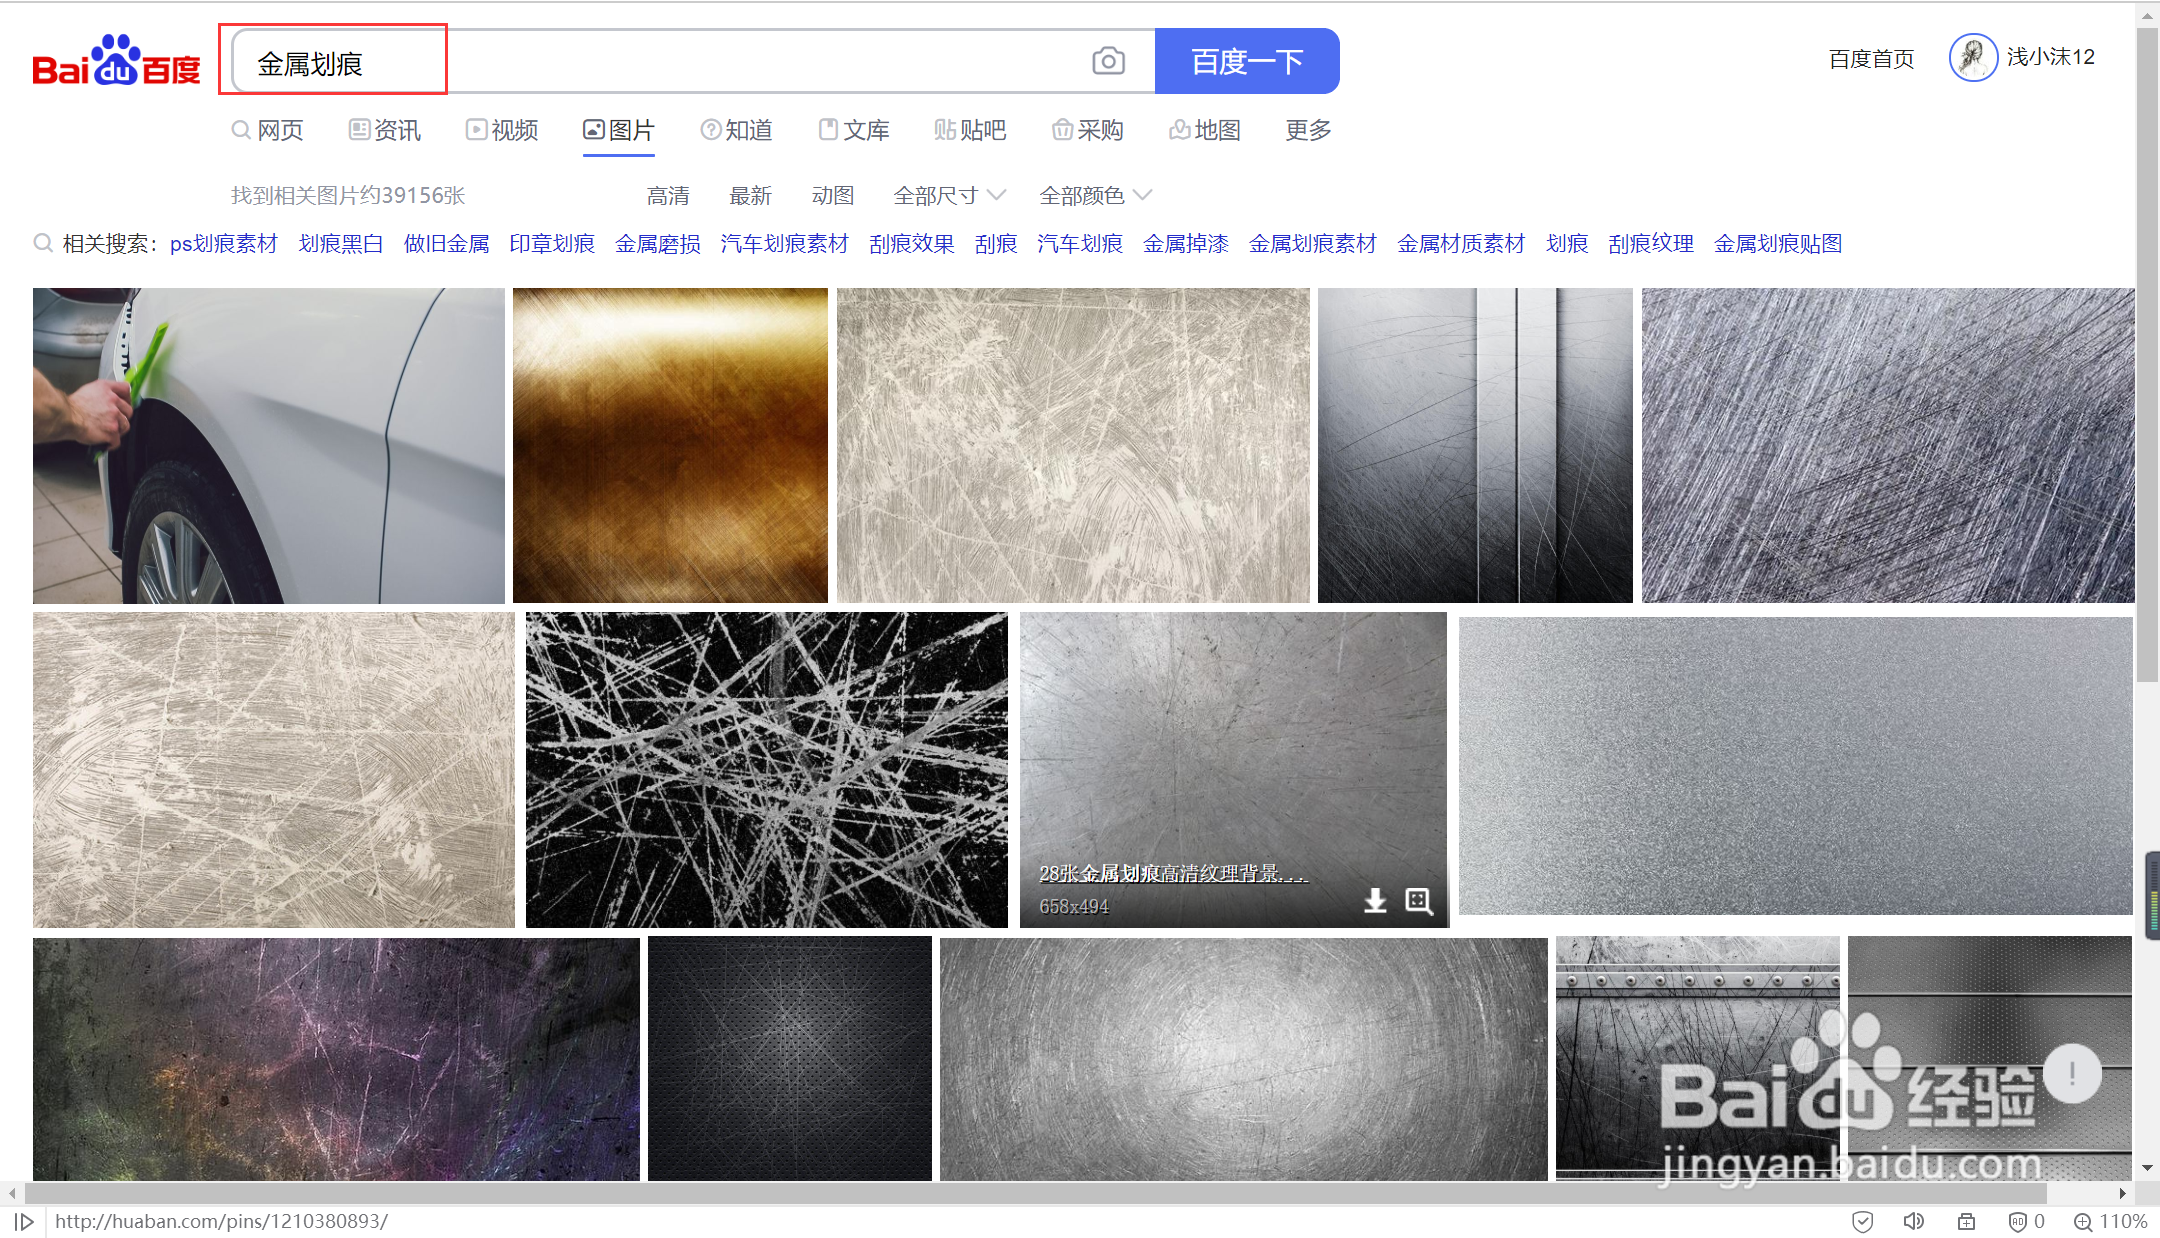Click the camera image-search icon
Screen dimensions: 2160x1238
pyautogui.click(x=1108, y=61)
